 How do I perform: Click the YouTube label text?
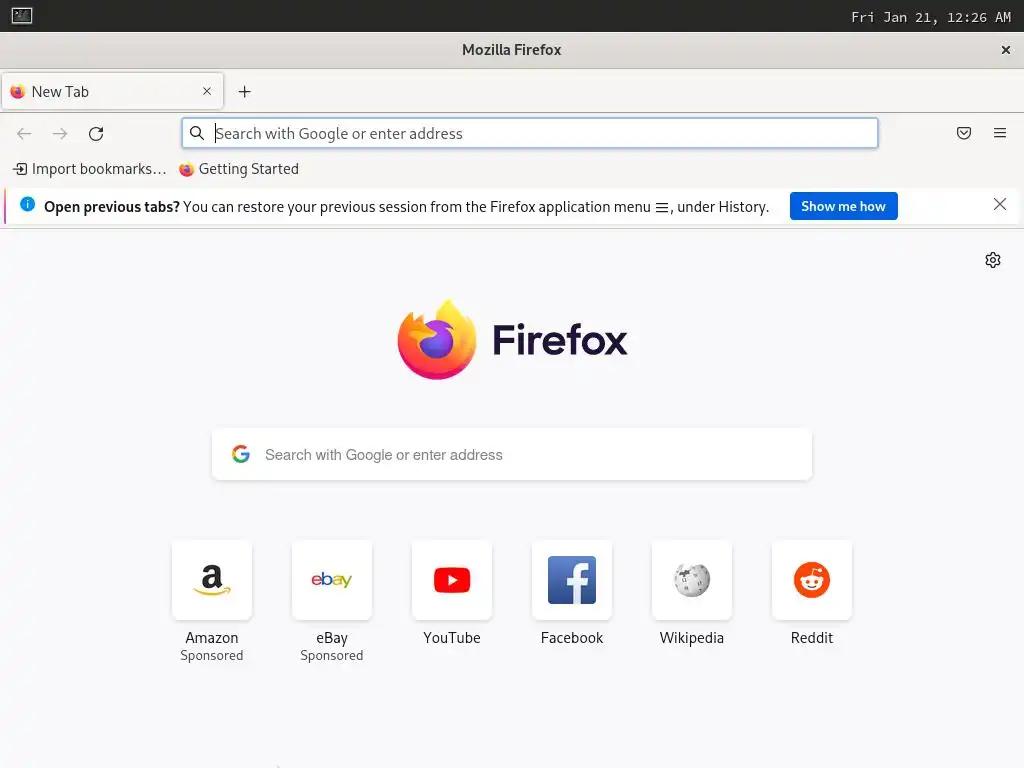(x=452, y=637)
